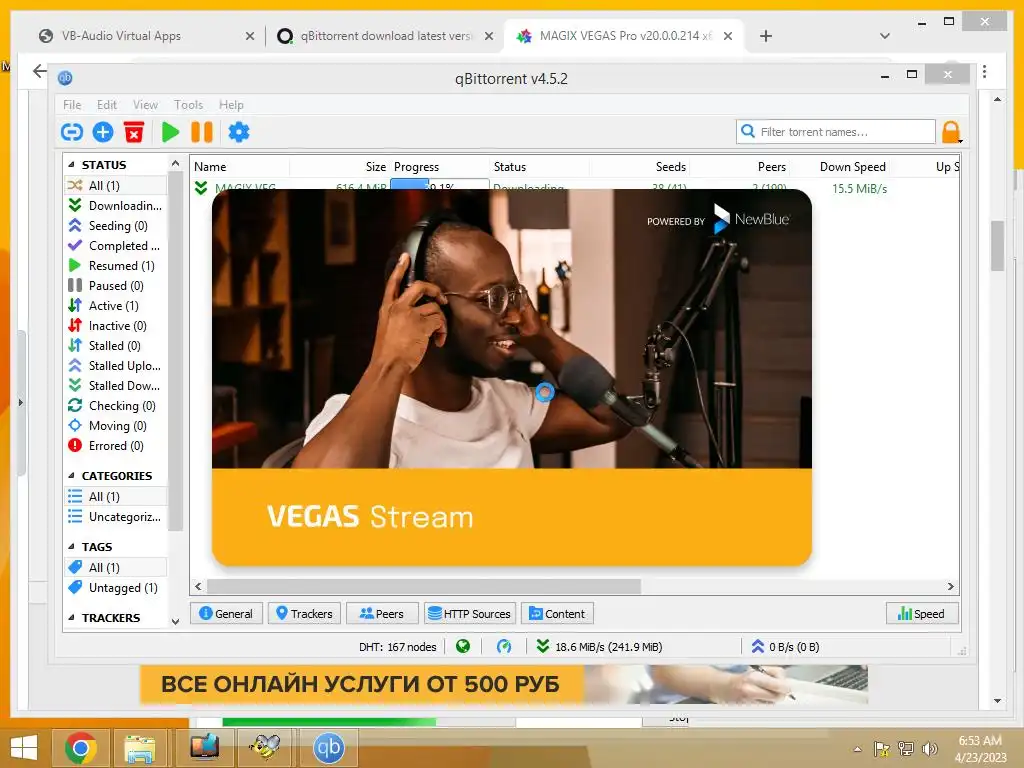Click the qBittorrent taskbar icon
Viewport: 1024px width, 768px height.
pyautogui.click(x=328, y=748)
